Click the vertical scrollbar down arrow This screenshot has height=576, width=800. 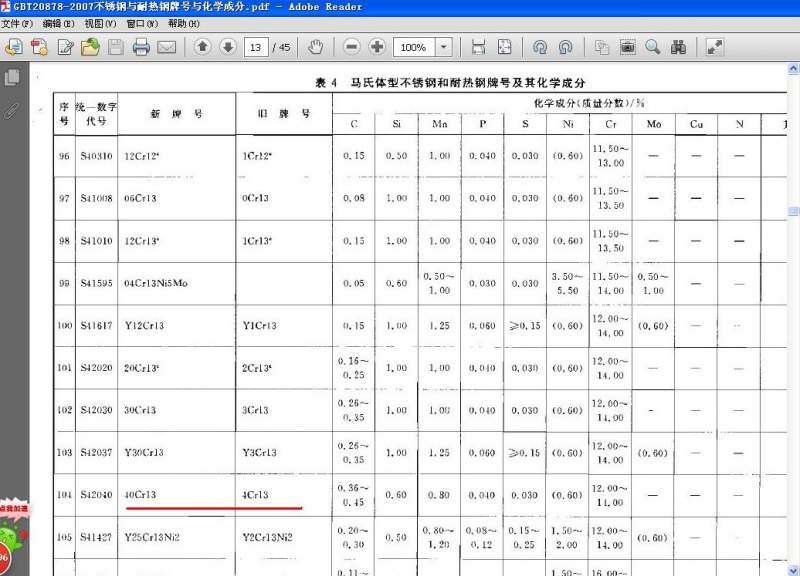click(x=793, y=569)
